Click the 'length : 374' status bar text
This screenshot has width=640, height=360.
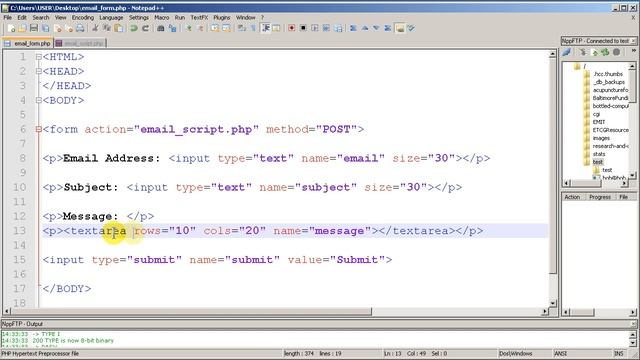coord(298,353)
